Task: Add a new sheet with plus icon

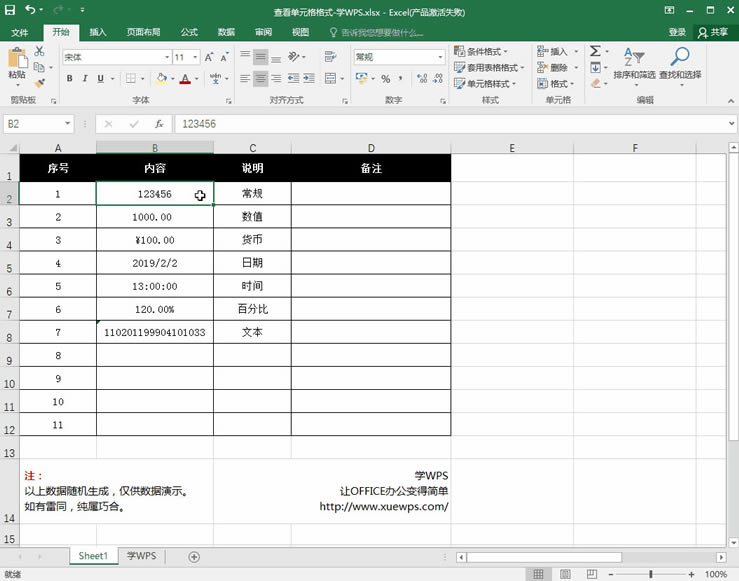Action: coord(194,556)
